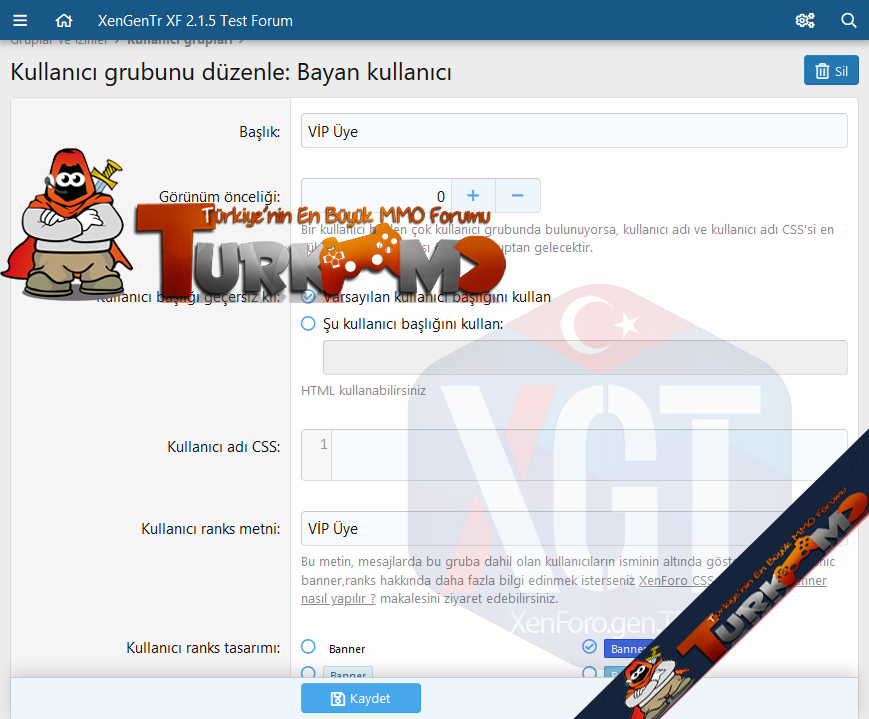
Task: Click into the Başlık input field
Action: (x=574, y=131)
